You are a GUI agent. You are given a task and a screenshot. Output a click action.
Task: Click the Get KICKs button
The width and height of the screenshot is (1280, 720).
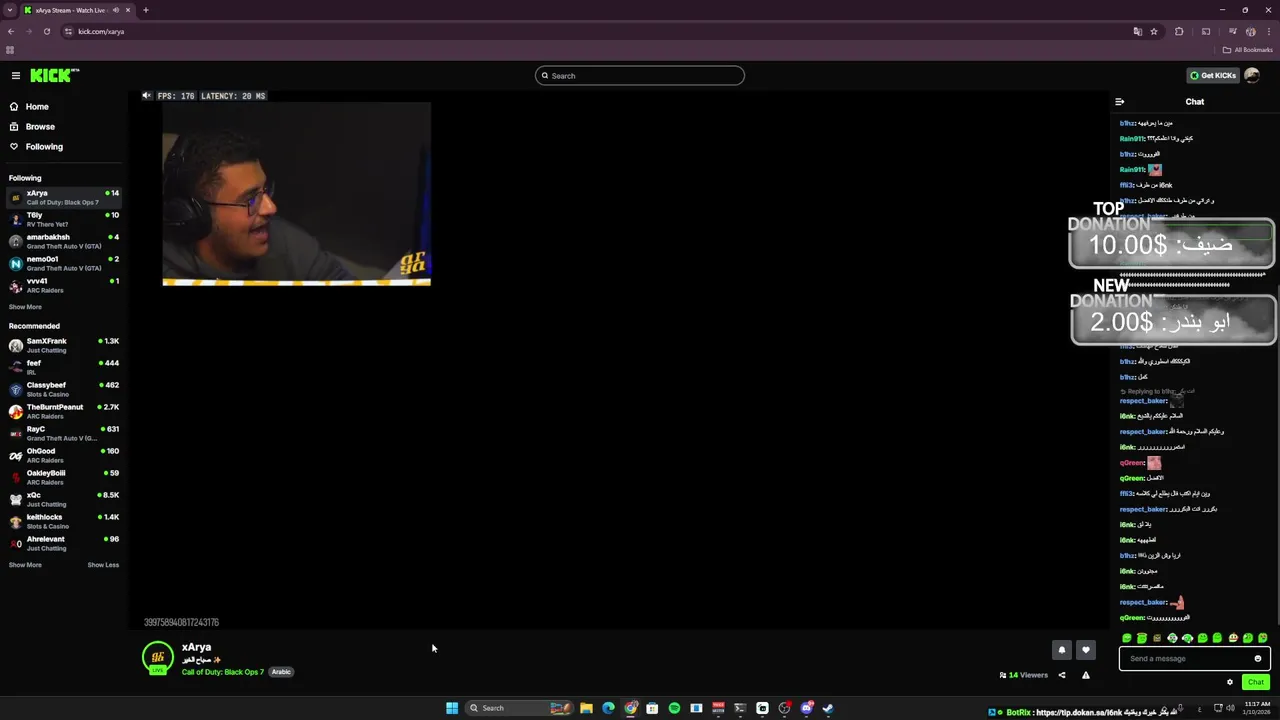click(1213, 76)
